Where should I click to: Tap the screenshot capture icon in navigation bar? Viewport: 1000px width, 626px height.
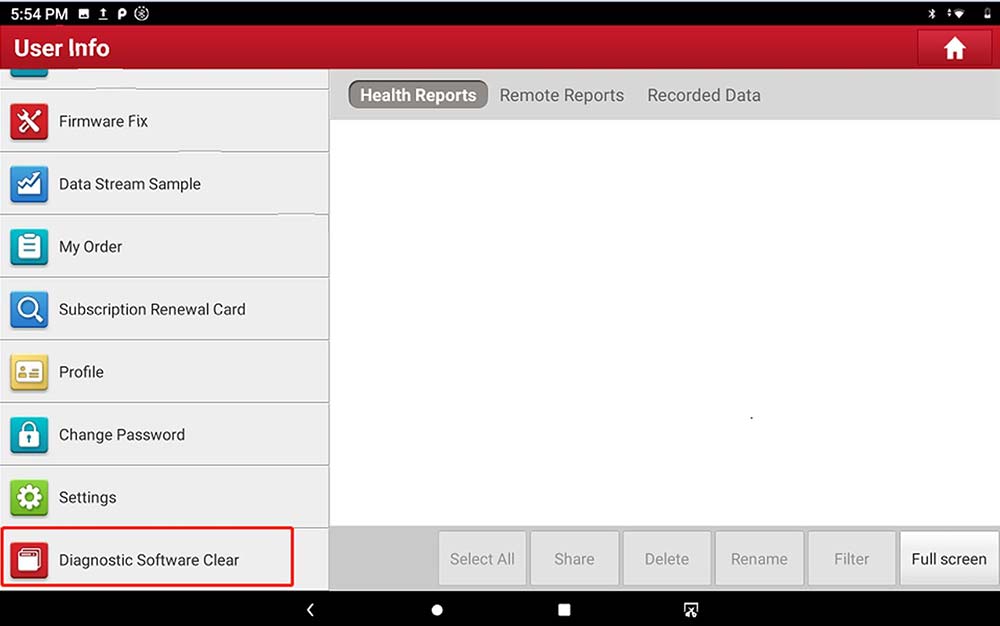[x=691, y=610]
